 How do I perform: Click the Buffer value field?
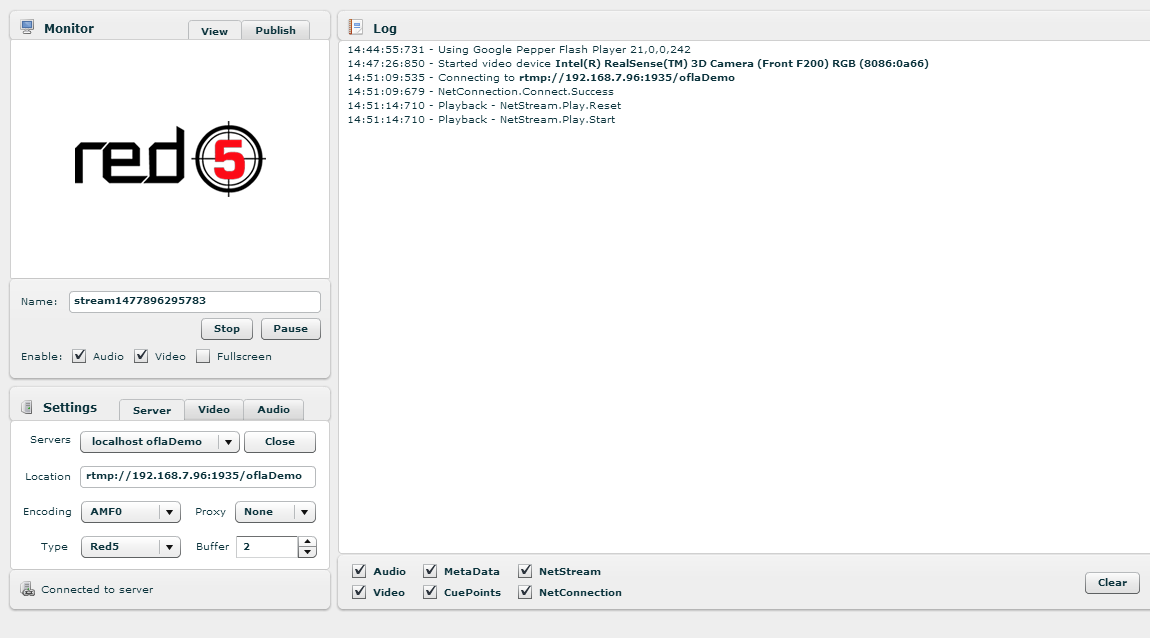pos(267,546)
